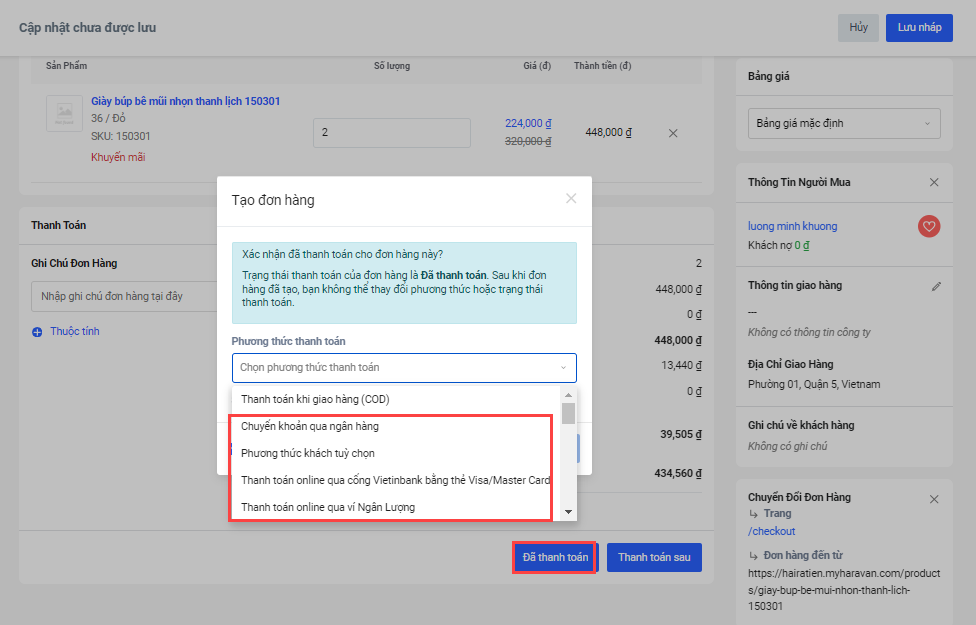Select Thanh toán online qua ví Ngân Lượng
976x625 pixels.
(x=328, y=507)
